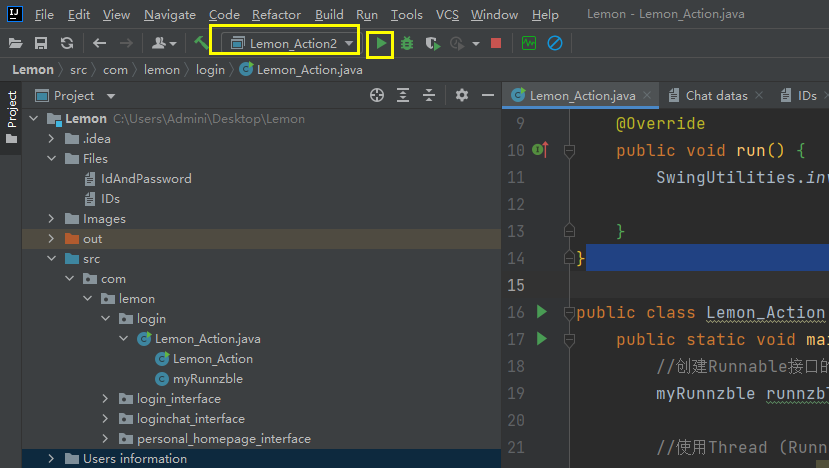Click the Collapse All icon
The image size is (829, 468).
point(429,95)
